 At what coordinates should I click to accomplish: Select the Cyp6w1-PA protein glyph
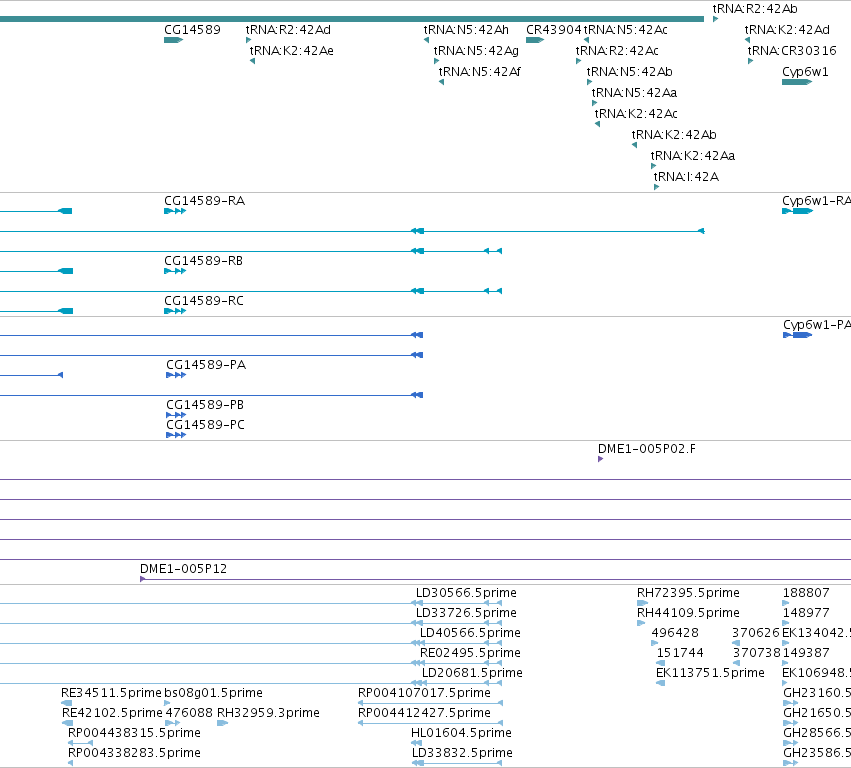[x=797, y=335]
